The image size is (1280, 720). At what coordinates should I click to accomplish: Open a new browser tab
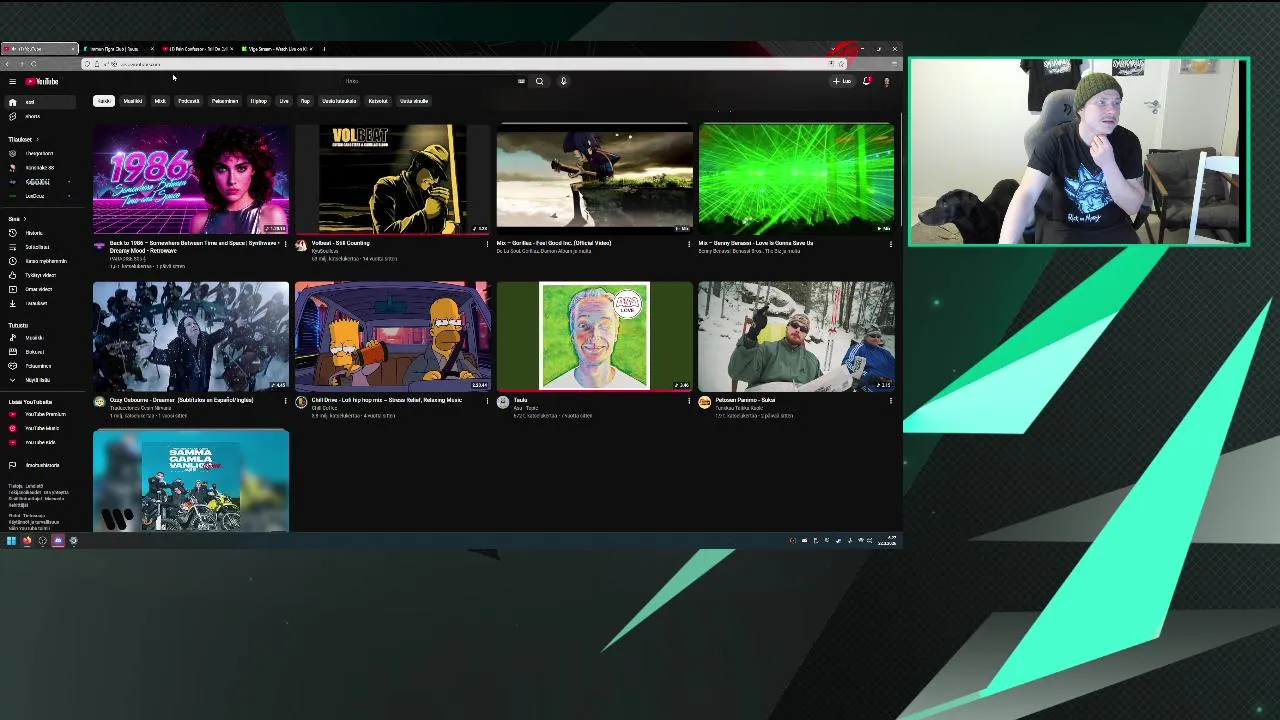pyautogui.click(x=324, y=49)
